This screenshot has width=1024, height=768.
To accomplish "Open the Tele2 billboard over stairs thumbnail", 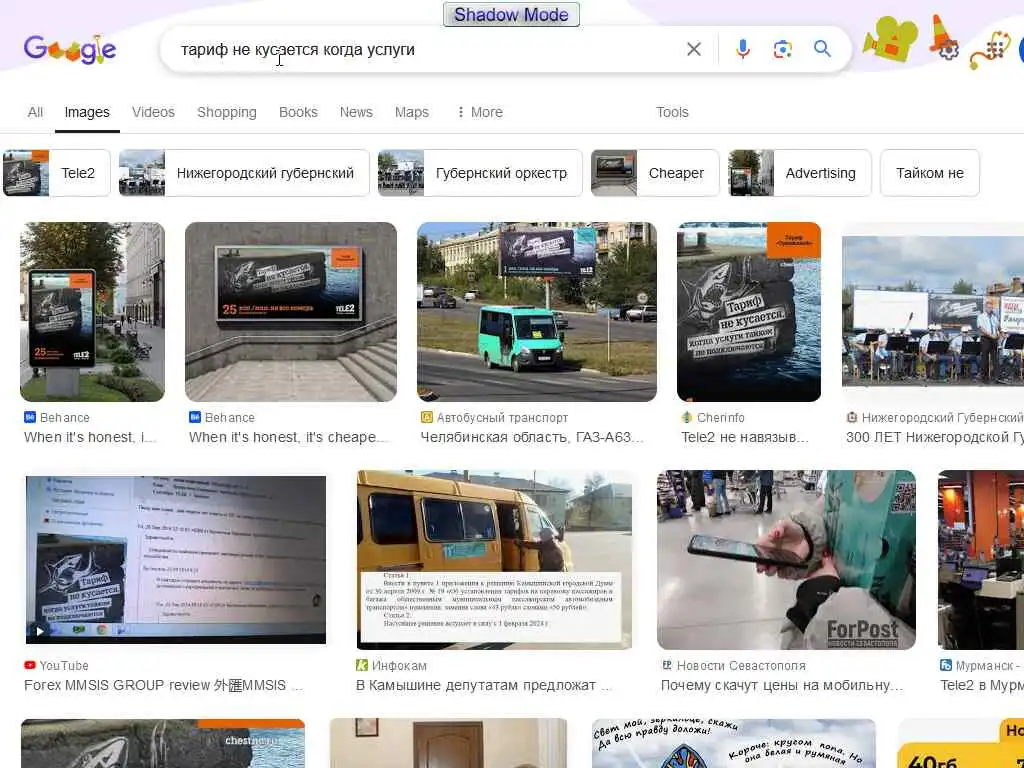I will click(x=291, y=312).
